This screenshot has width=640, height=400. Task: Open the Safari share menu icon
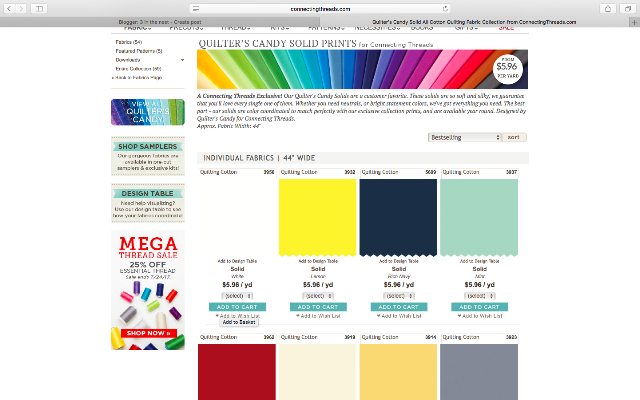608,8
